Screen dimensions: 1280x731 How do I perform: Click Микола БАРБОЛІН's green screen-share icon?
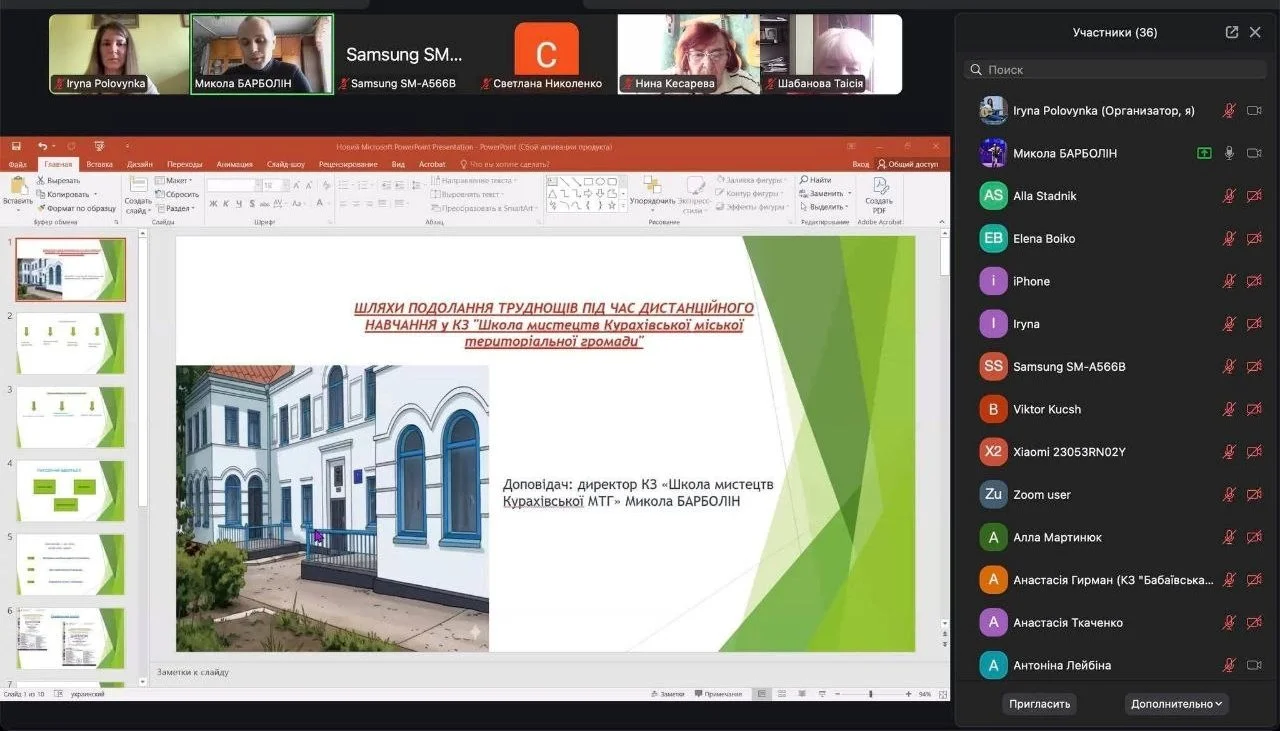tap(1204, 153)
